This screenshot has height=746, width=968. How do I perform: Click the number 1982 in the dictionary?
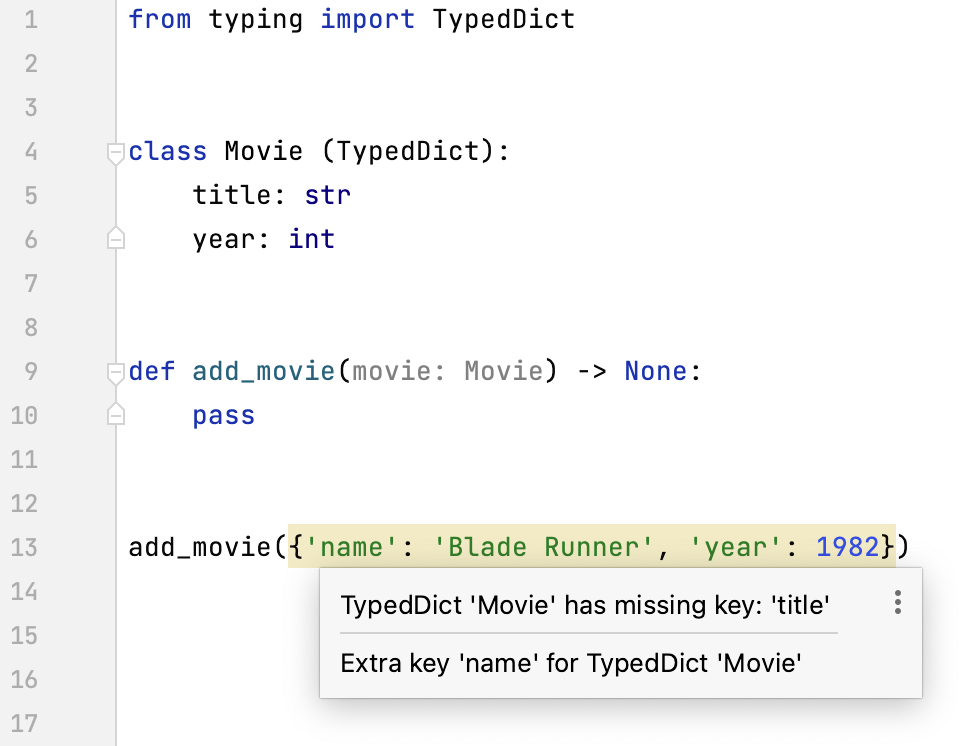tap(847, 547)
